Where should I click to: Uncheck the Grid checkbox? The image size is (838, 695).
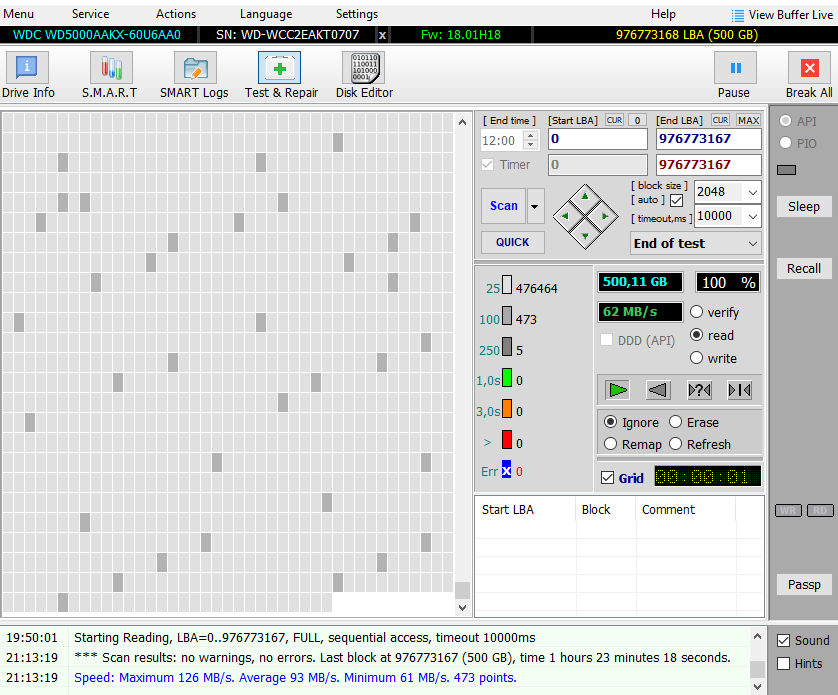[x=608, y=478]
